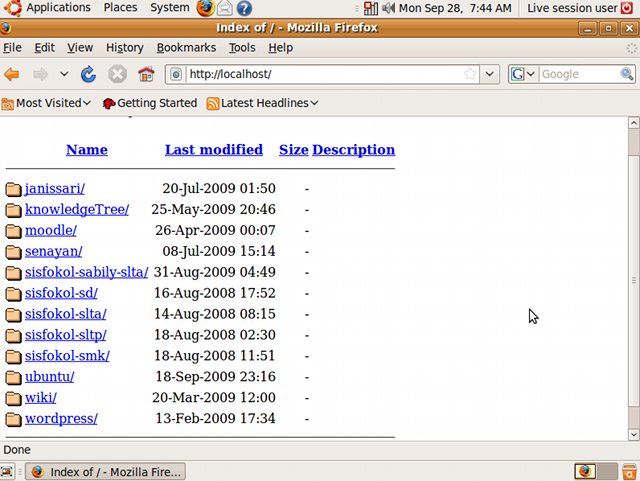
Task: Click the Google search box
Action: 579,74
